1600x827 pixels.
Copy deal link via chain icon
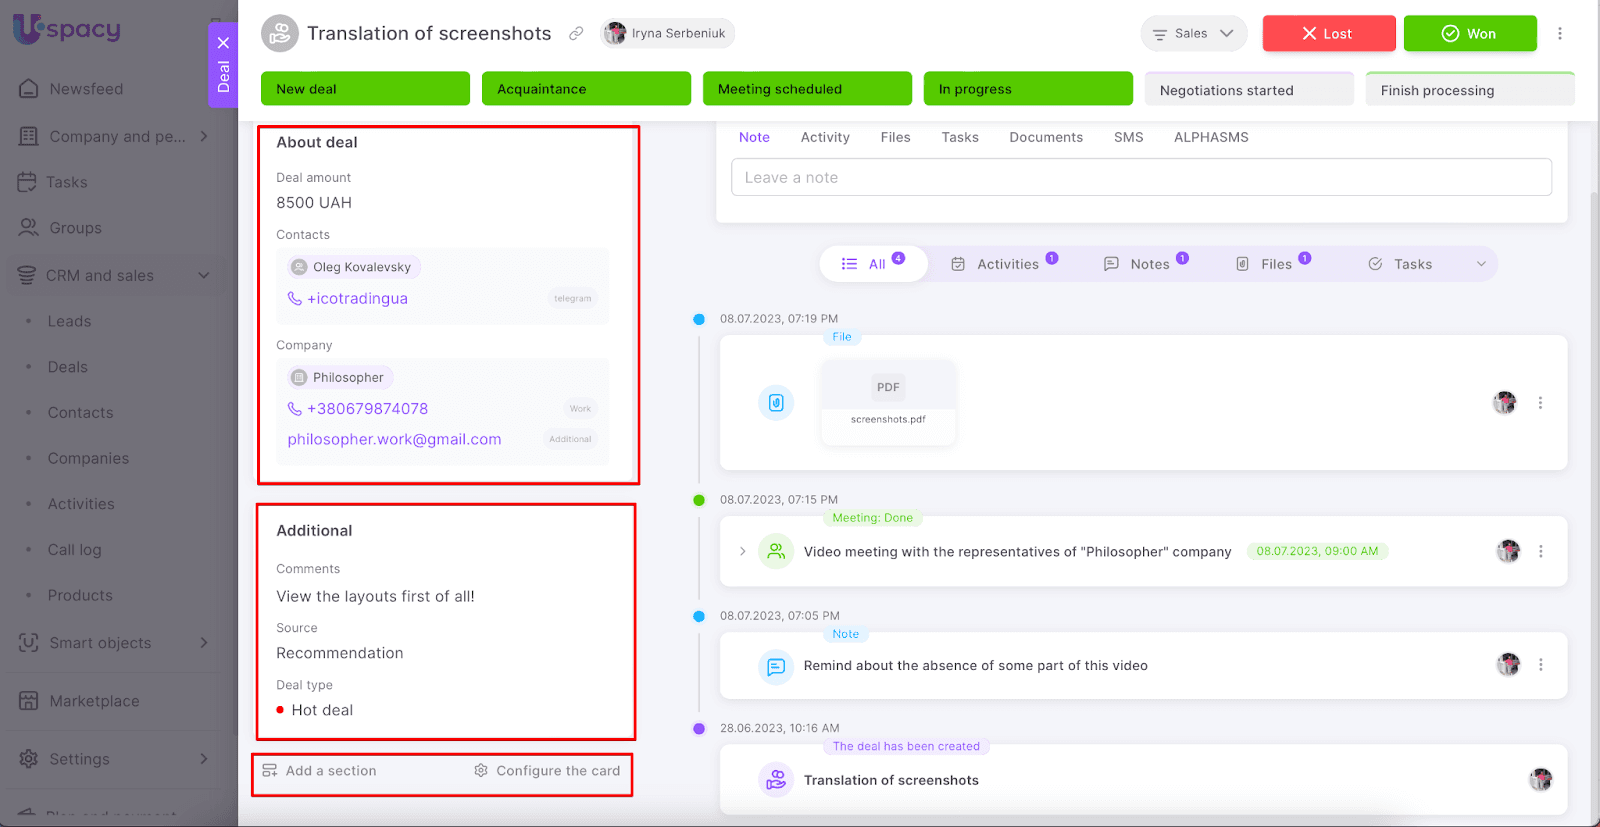576,34
